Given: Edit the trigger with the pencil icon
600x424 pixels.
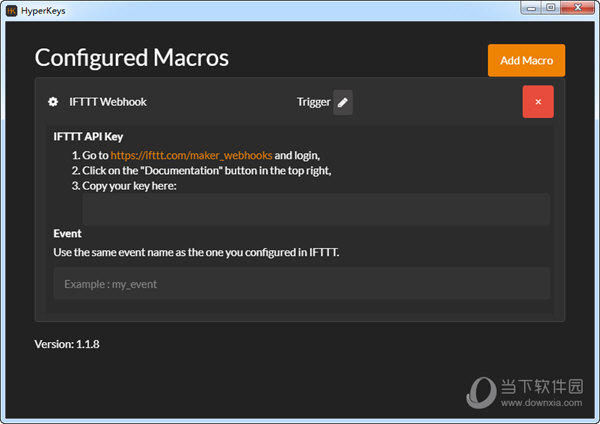Looking at the screenshot, I should click(343, 102).
